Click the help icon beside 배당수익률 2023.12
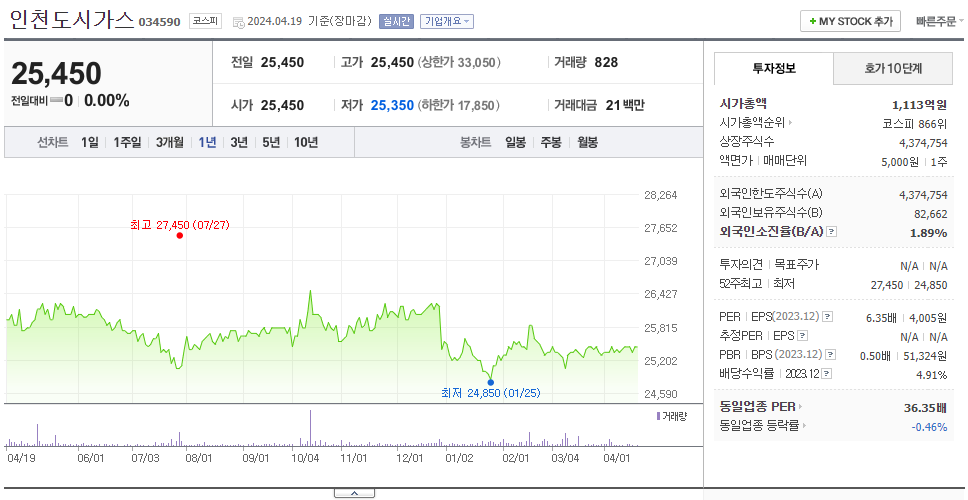This screenshot has height=500, width=968. [x=827, y=374]
